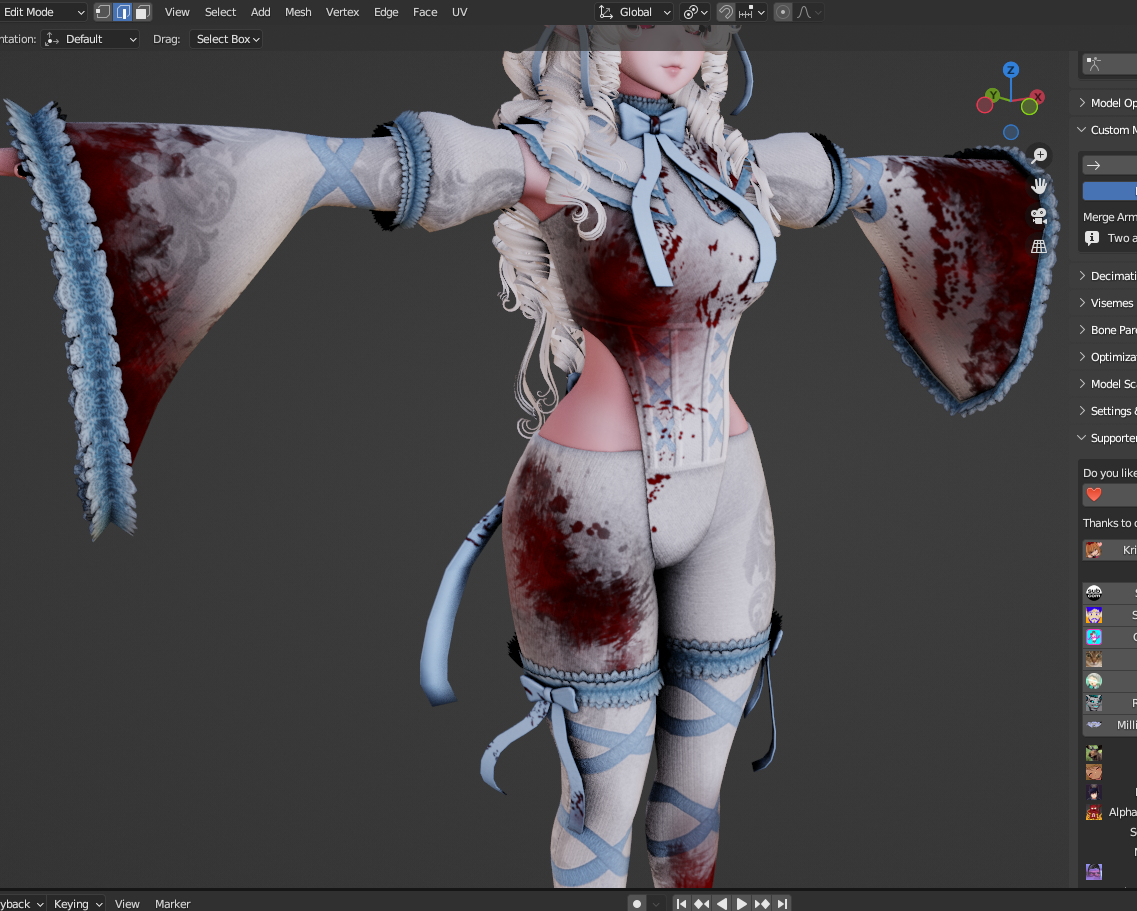Viewport: 1137px width, 911px height.
Task: Toggle proportional editing icon
Action: 783,12
